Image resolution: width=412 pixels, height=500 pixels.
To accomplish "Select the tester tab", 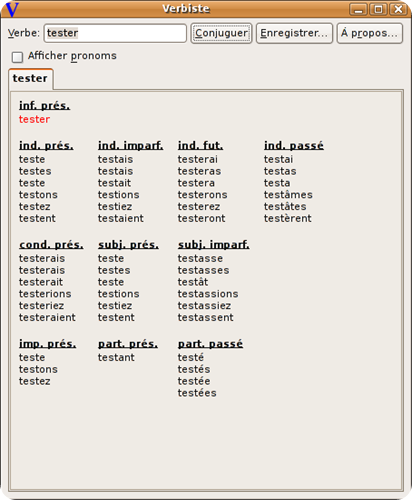I will click(x=30, y=79).
